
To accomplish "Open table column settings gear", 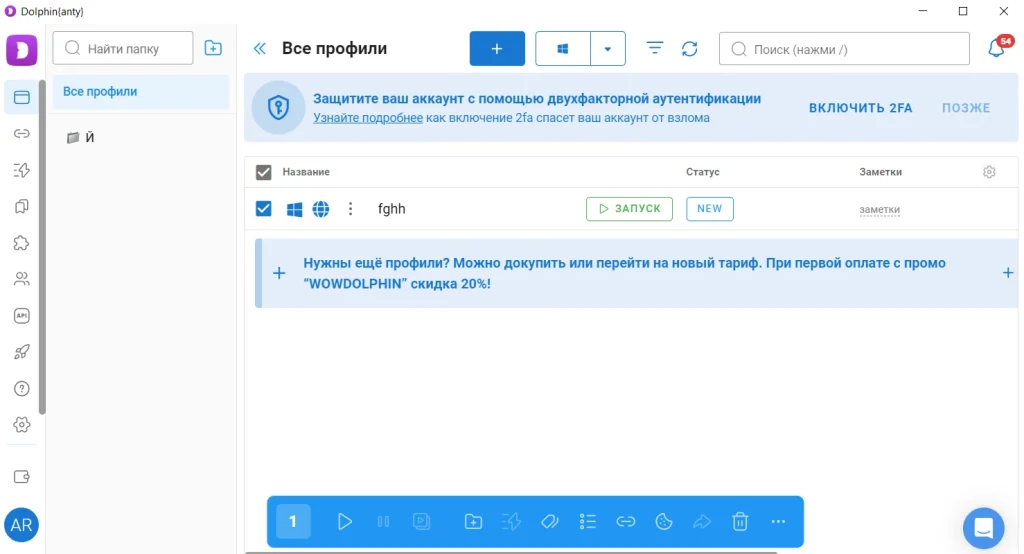I will (x=989, y=172).
